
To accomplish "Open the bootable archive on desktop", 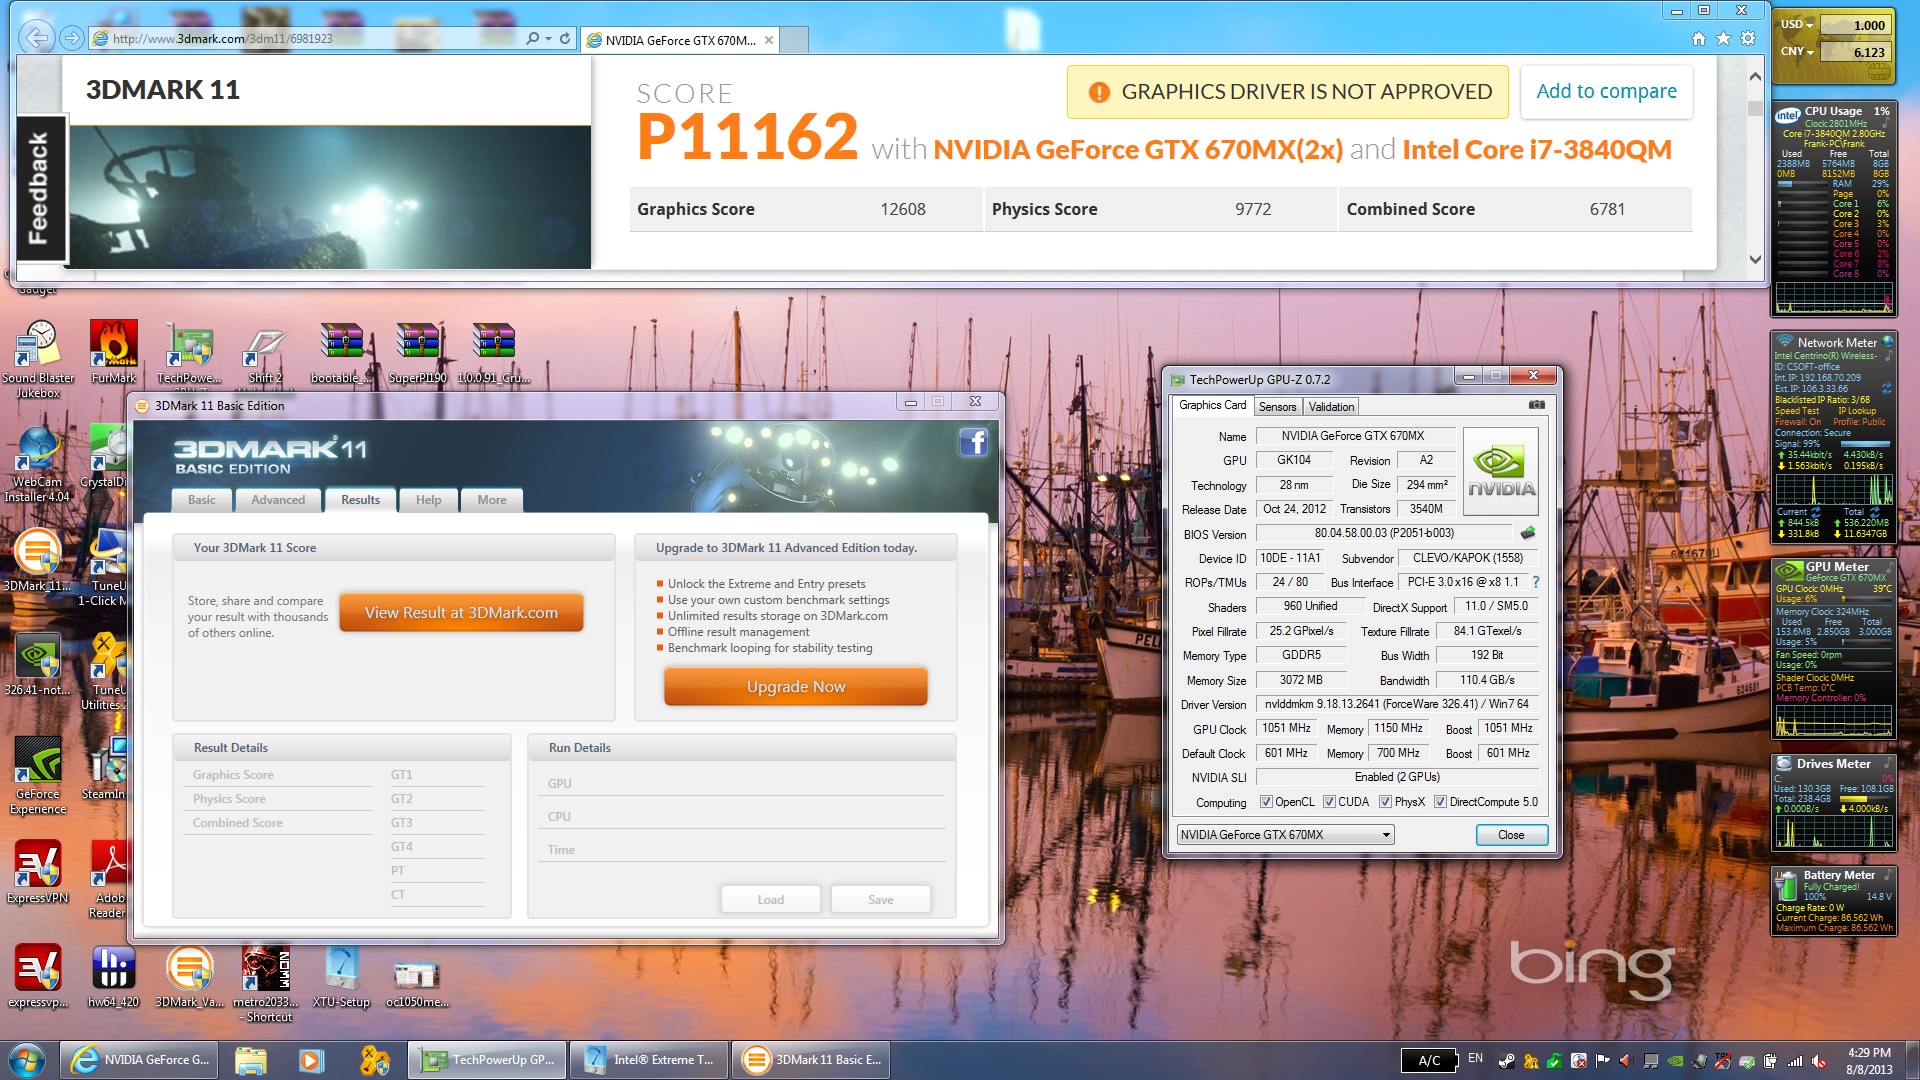I will coord(341,352).
